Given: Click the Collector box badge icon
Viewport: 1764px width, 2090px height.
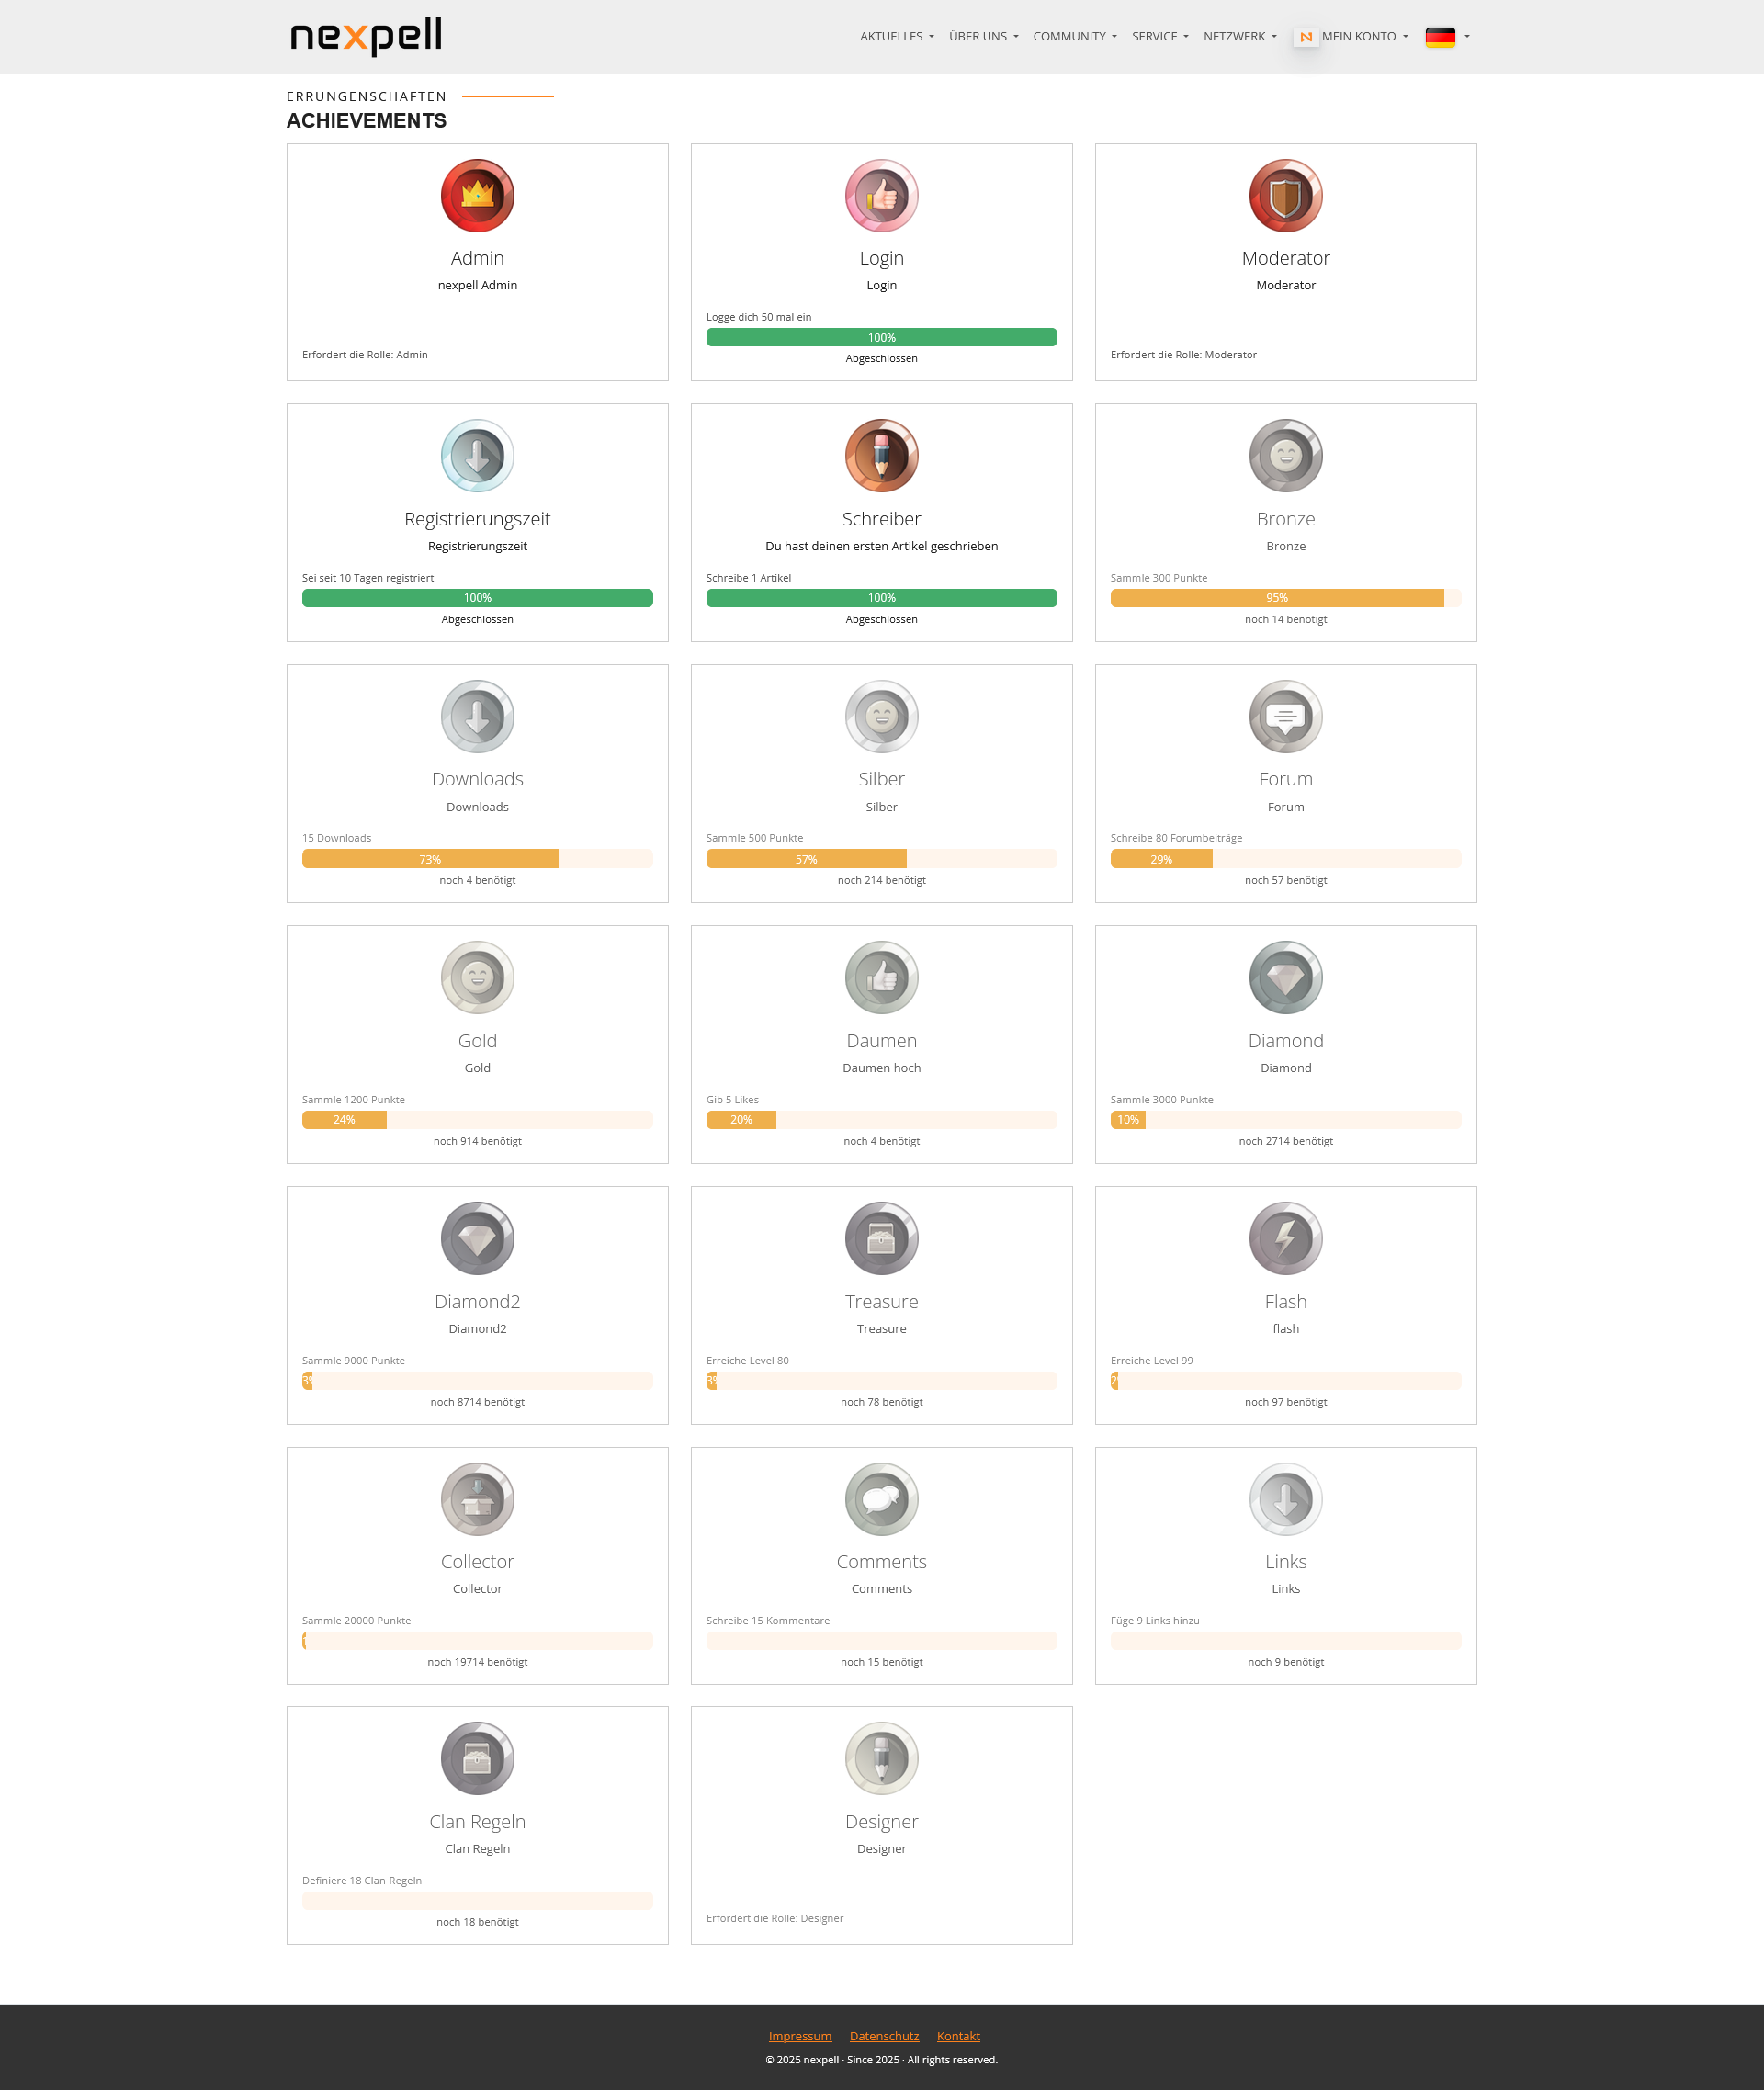Looking at the screenshot, I should tap(477, 1499).
